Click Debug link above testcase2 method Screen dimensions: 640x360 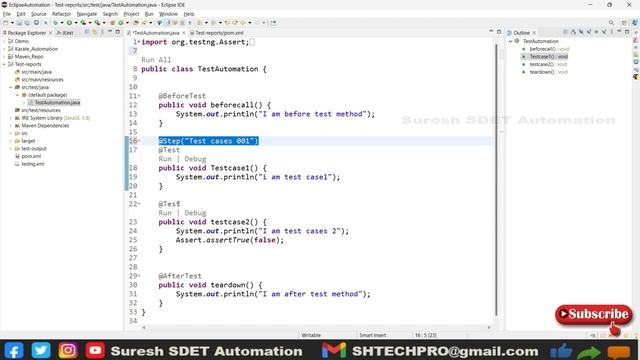195,213
